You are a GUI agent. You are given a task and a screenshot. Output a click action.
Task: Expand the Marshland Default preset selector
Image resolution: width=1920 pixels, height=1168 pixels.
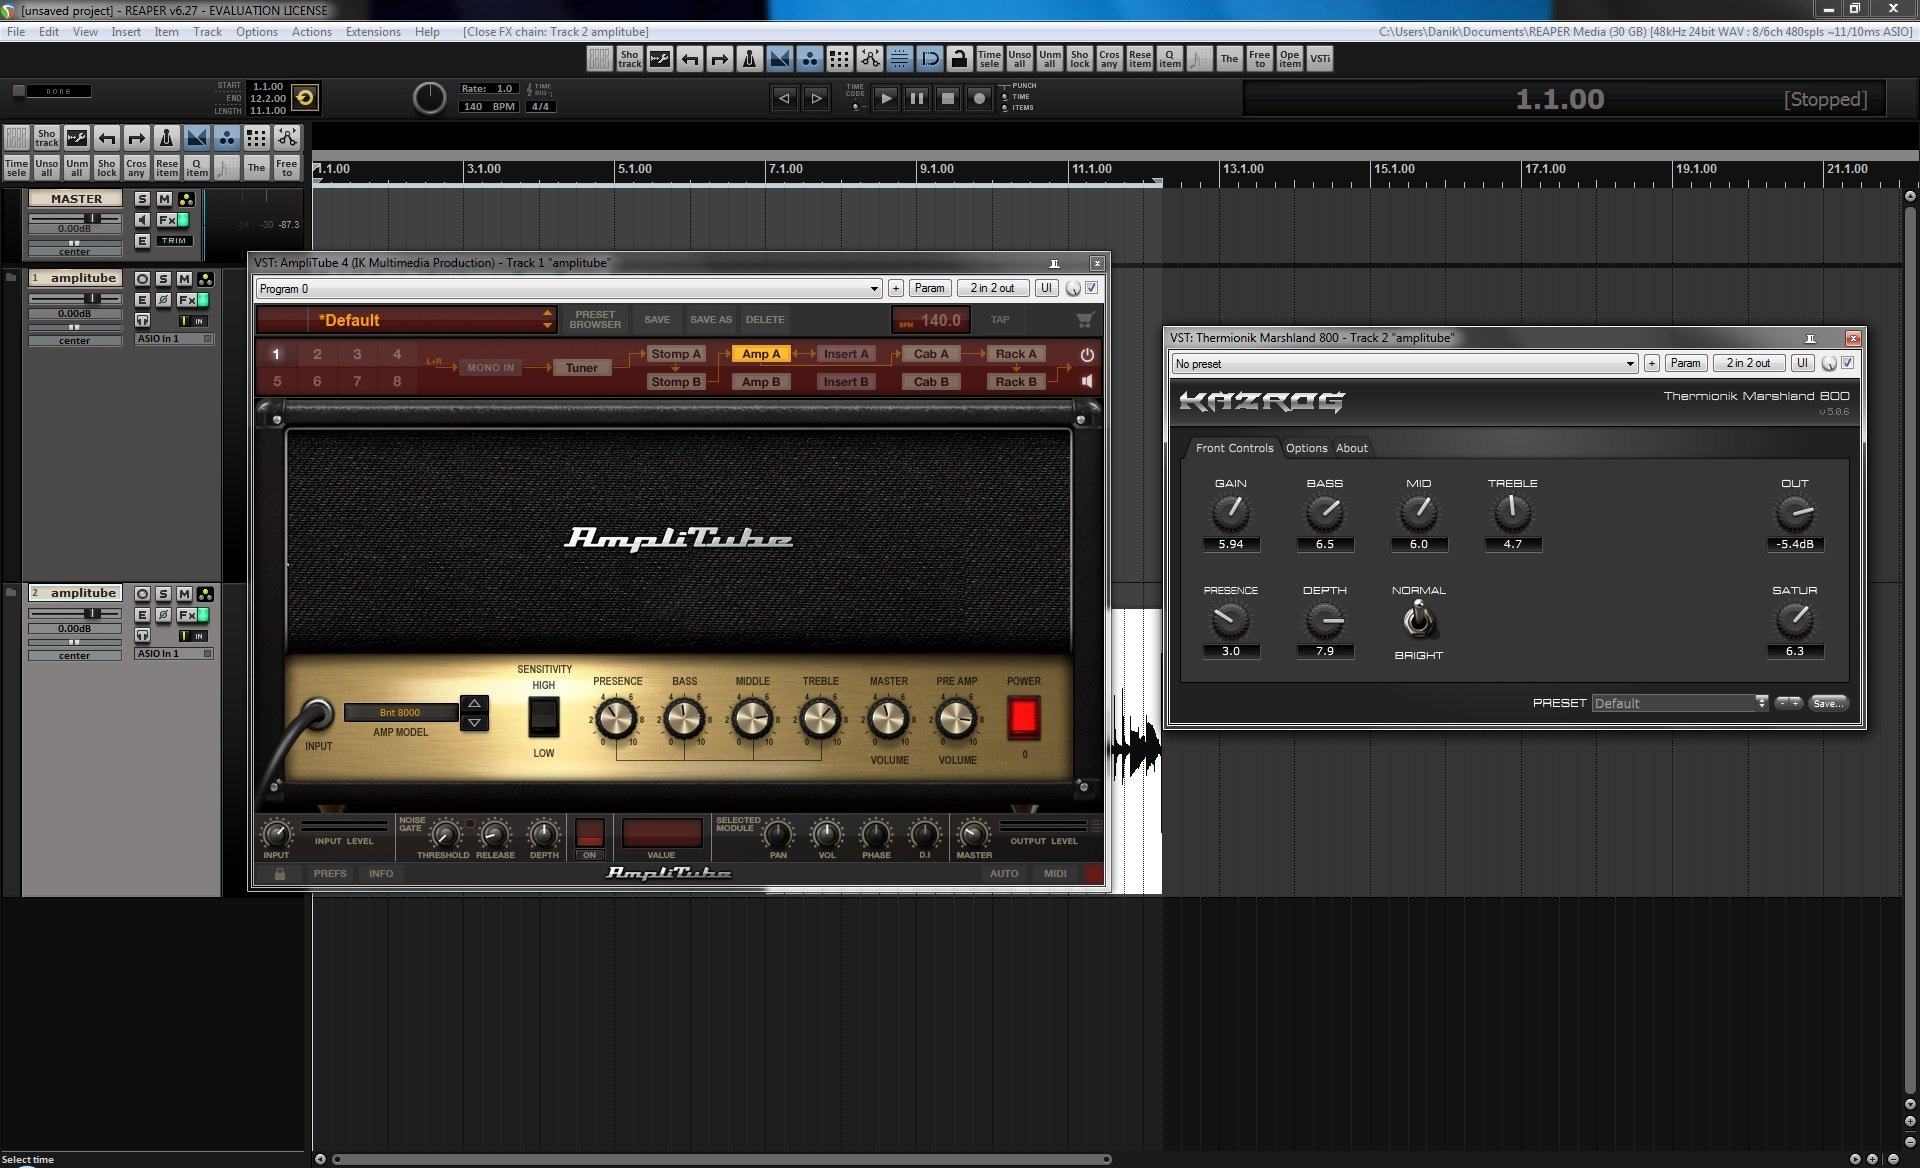point(1761,703)
